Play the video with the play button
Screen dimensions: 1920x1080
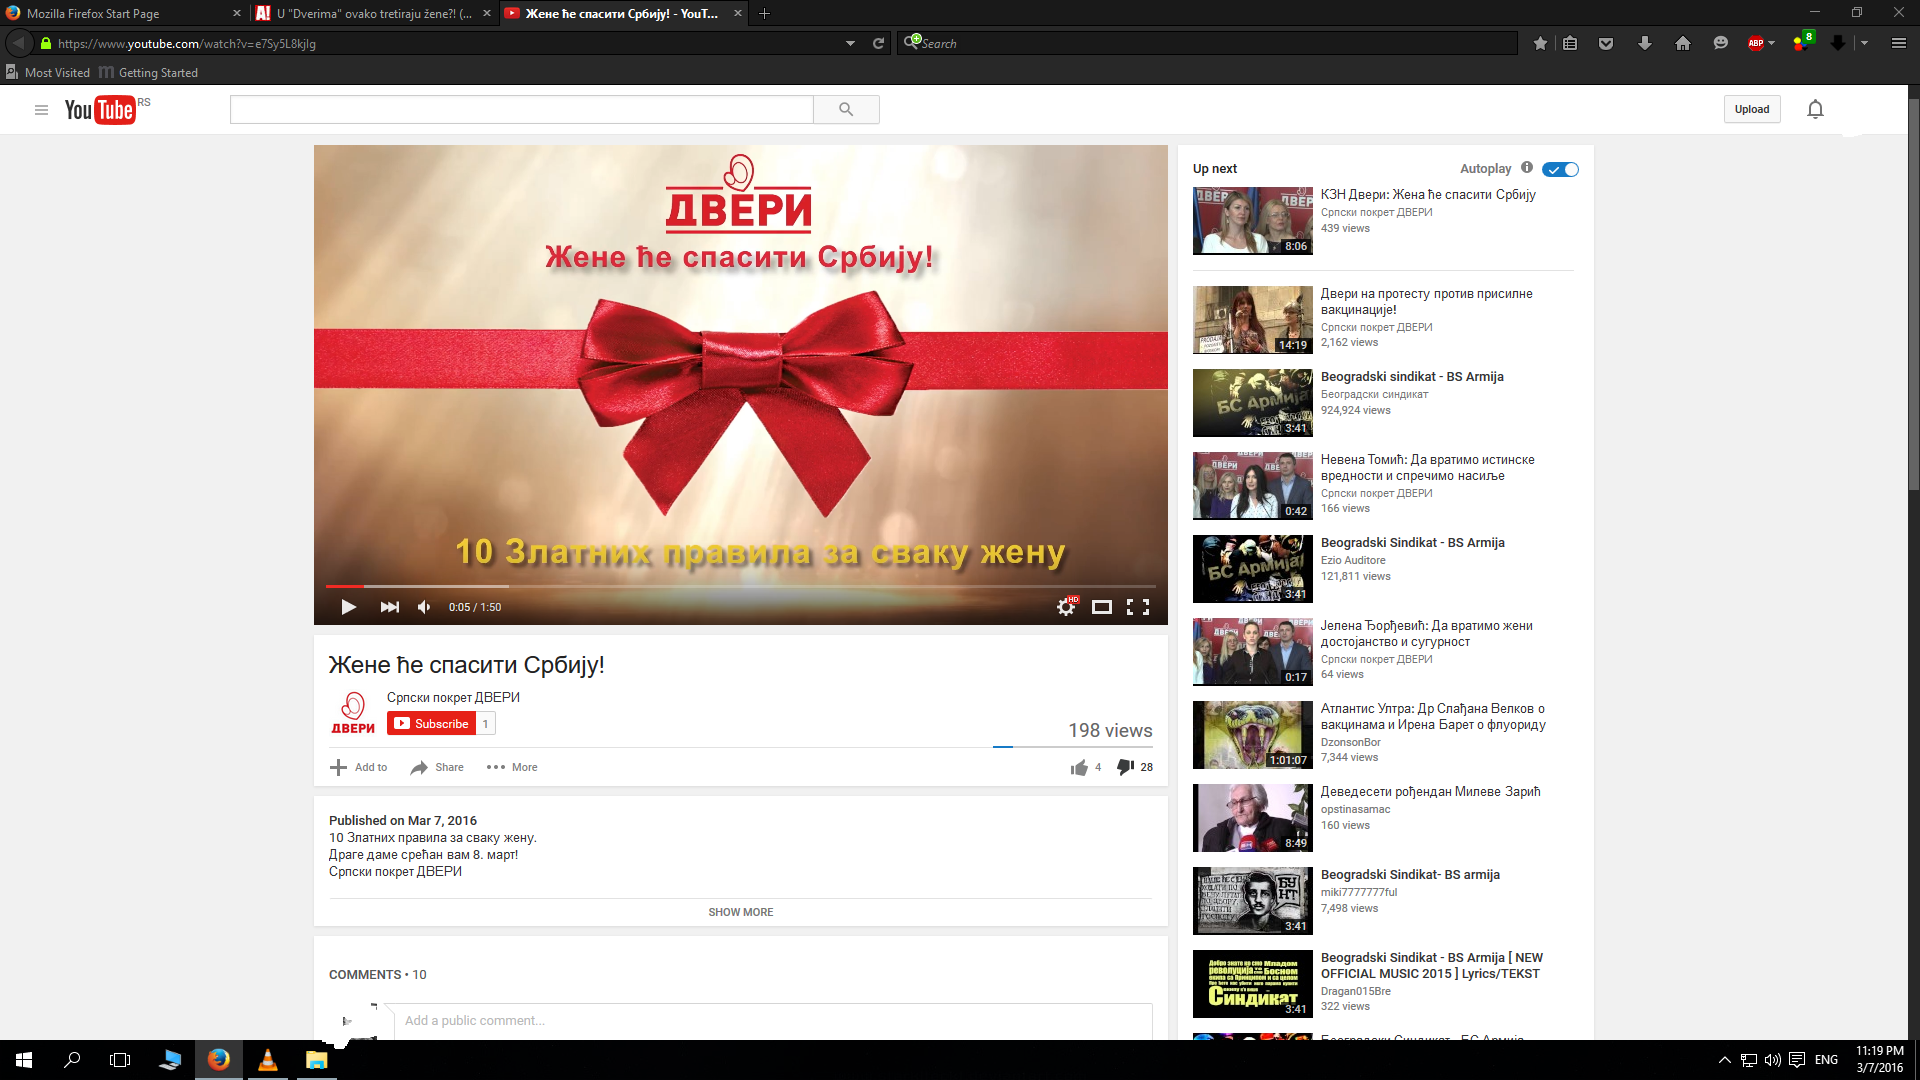click(348, 607)
